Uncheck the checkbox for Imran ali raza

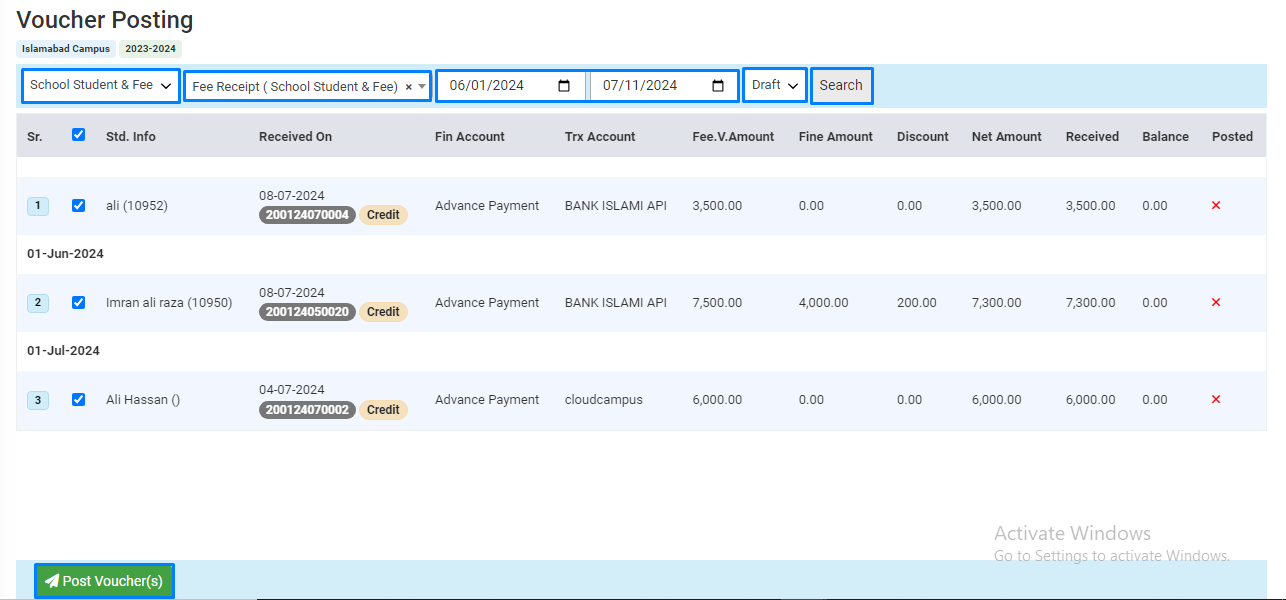(79, 302)
